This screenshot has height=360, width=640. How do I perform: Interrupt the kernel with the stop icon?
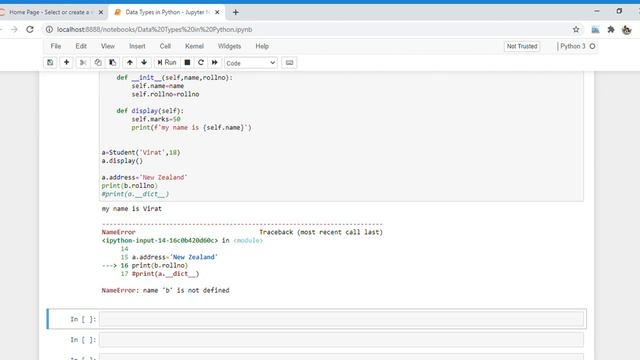[x=187, y=62]
